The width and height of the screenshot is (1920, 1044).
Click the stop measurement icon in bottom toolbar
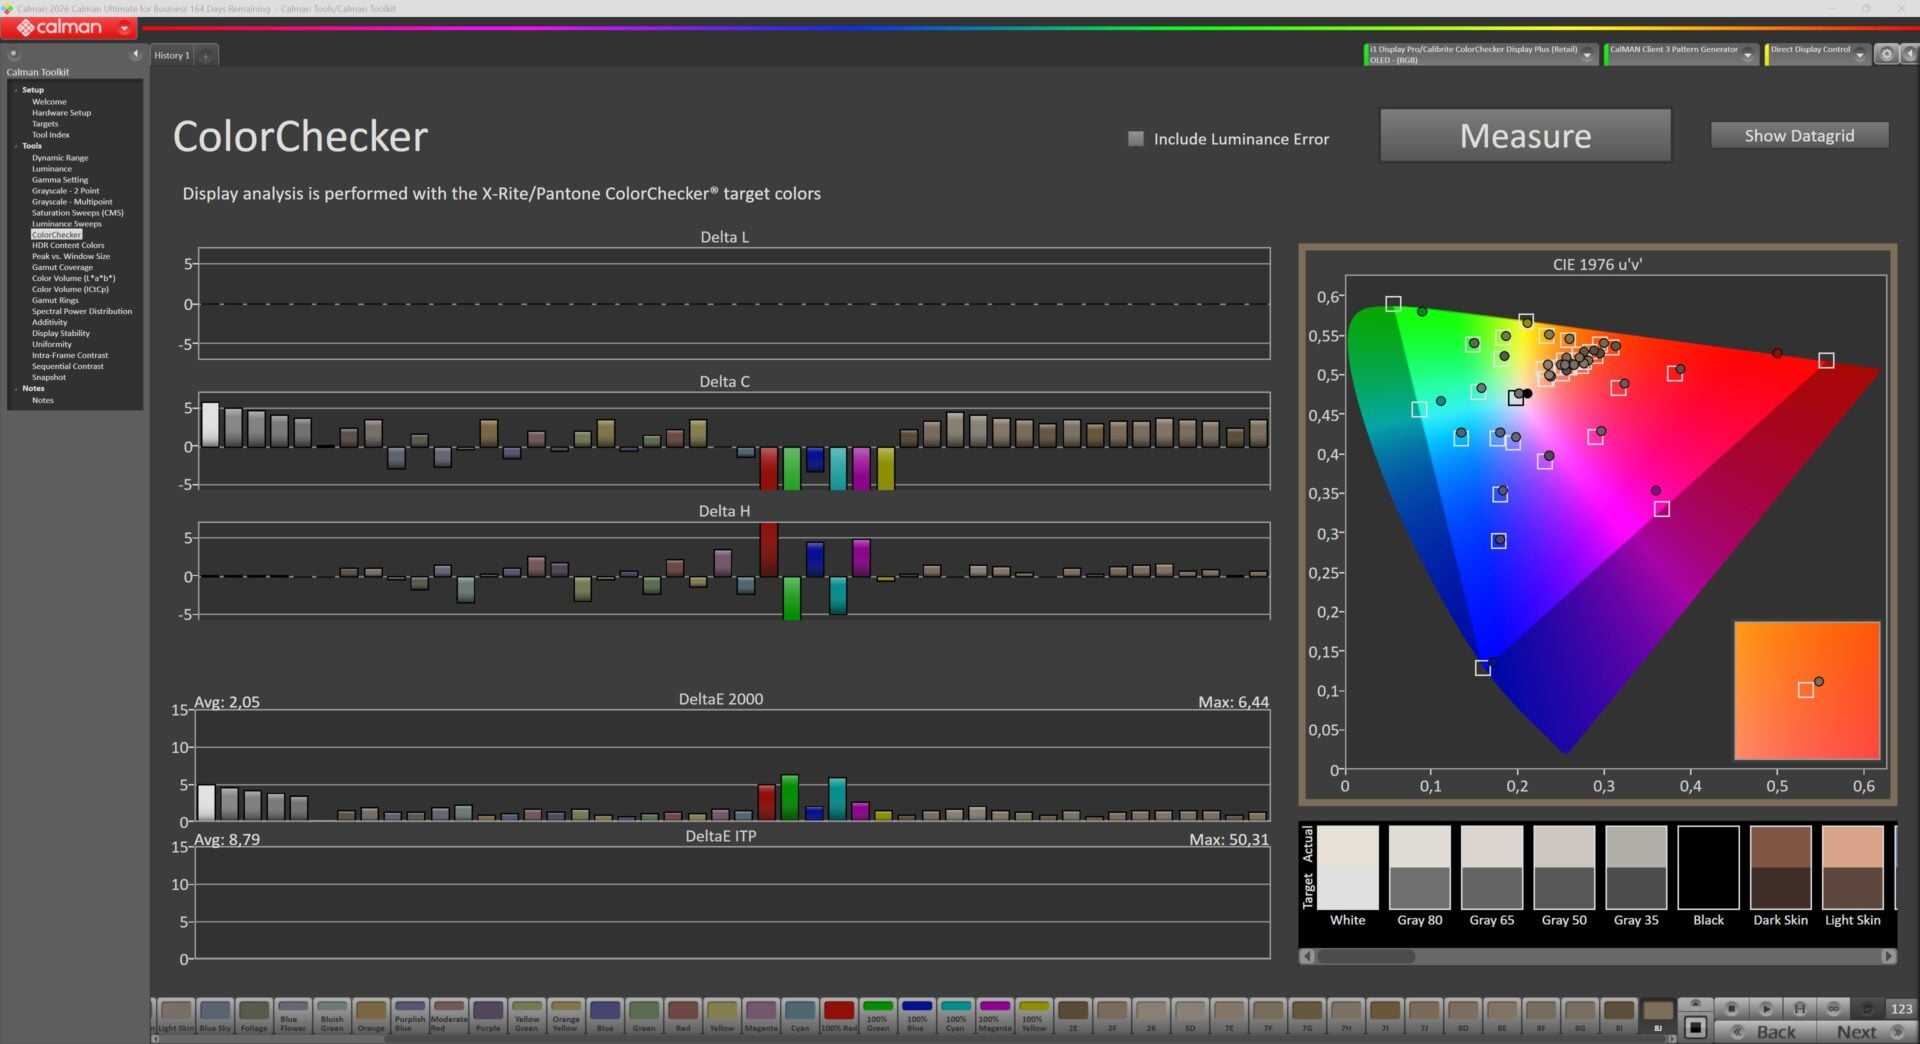point(1731,1008)
